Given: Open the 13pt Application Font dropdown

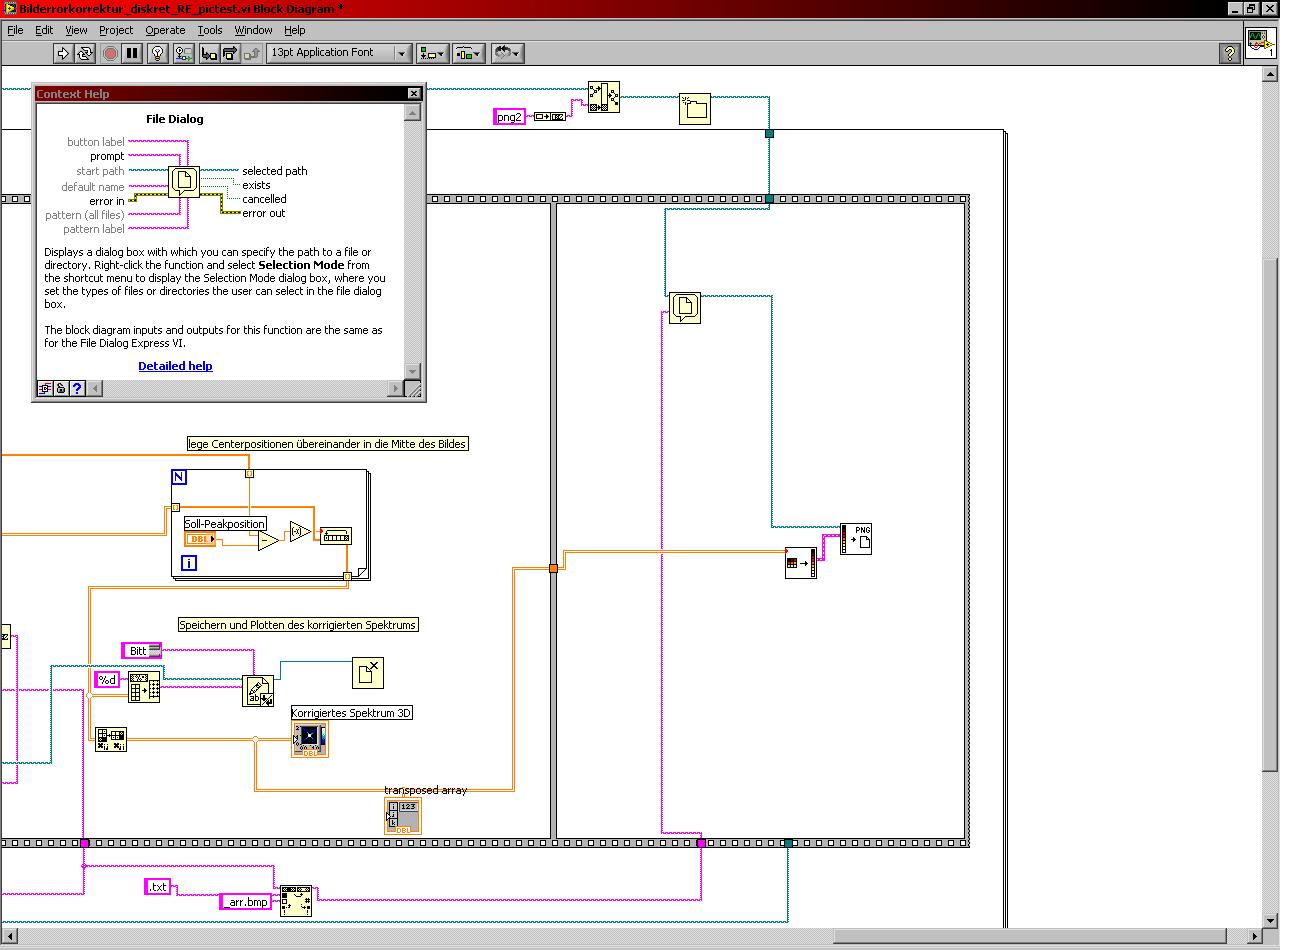Looking at the screenshot, I should tap(339, 53).
